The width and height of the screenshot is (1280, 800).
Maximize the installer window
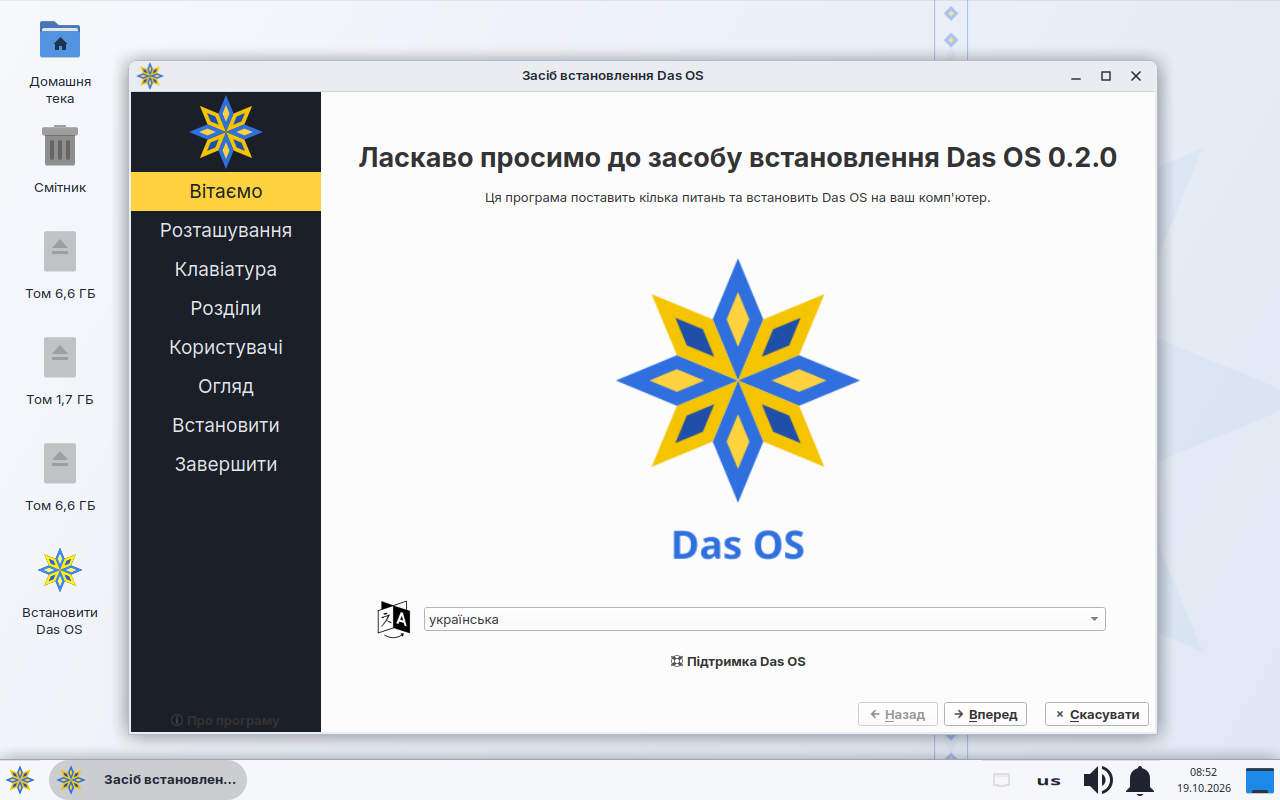[x=1106, y=76]
